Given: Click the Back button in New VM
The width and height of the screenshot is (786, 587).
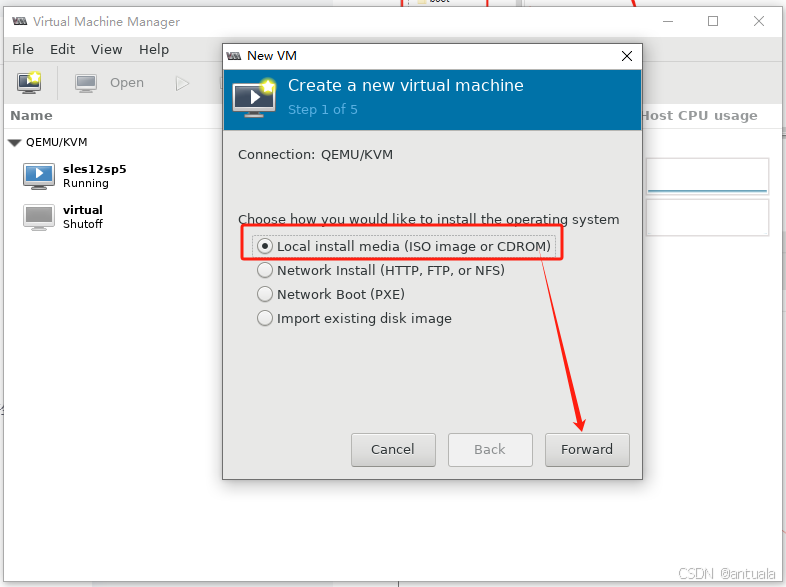Looking at the screenshot, I should (490, 450).
